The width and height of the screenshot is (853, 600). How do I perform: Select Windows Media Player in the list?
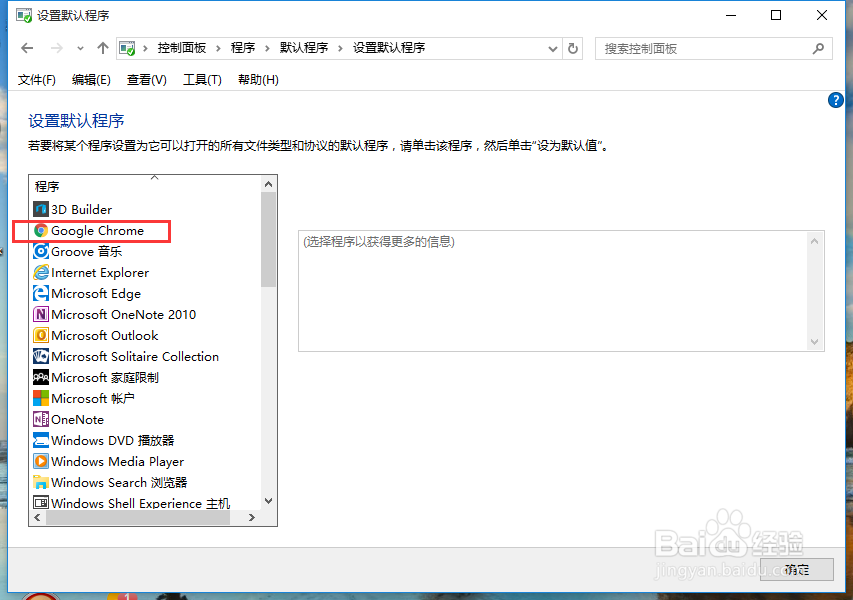[118, 462]
